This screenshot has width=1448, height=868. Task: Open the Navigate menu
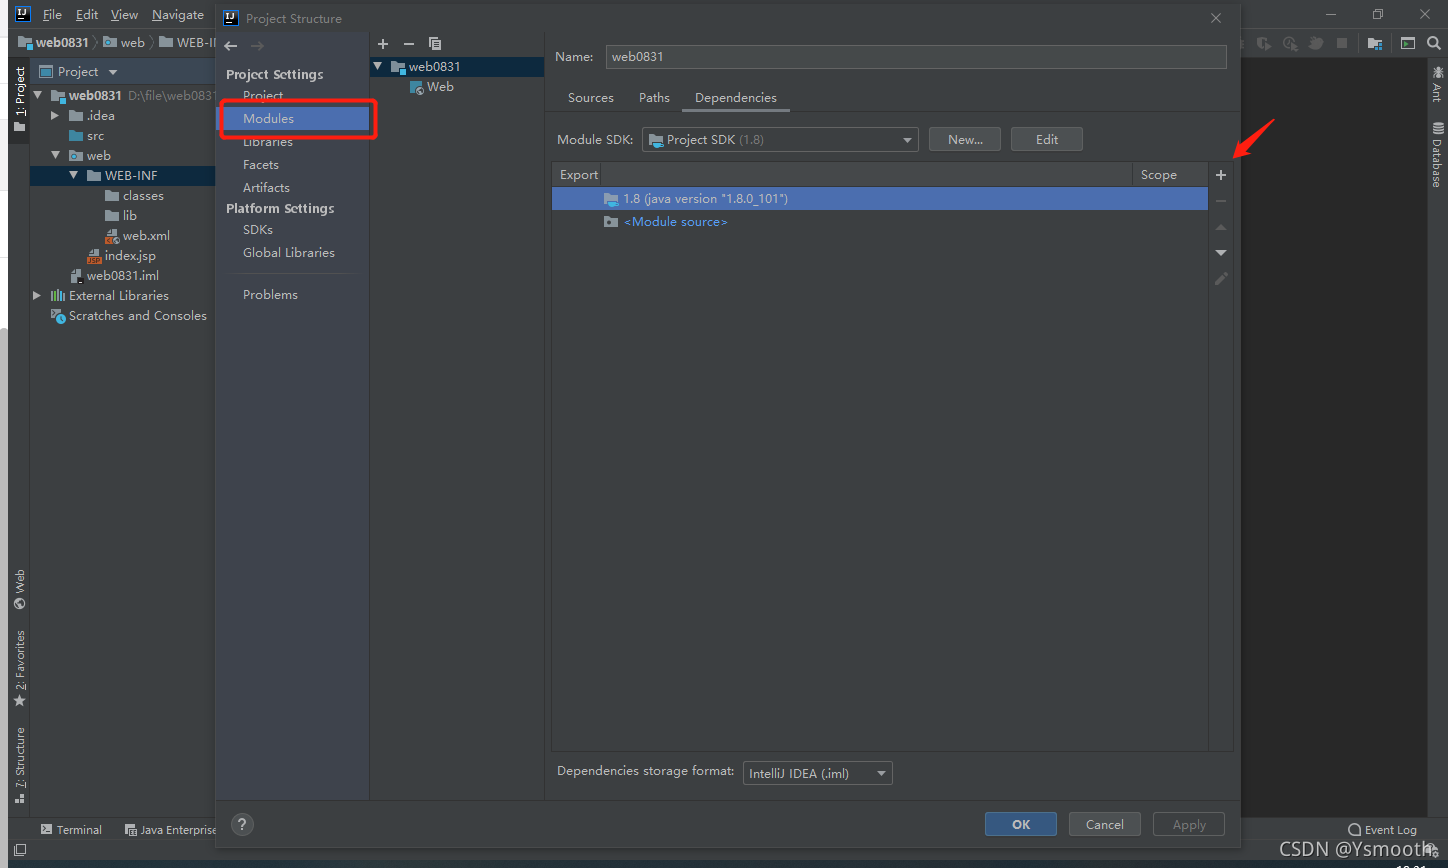pyautogui.click(x=178, y=15)
